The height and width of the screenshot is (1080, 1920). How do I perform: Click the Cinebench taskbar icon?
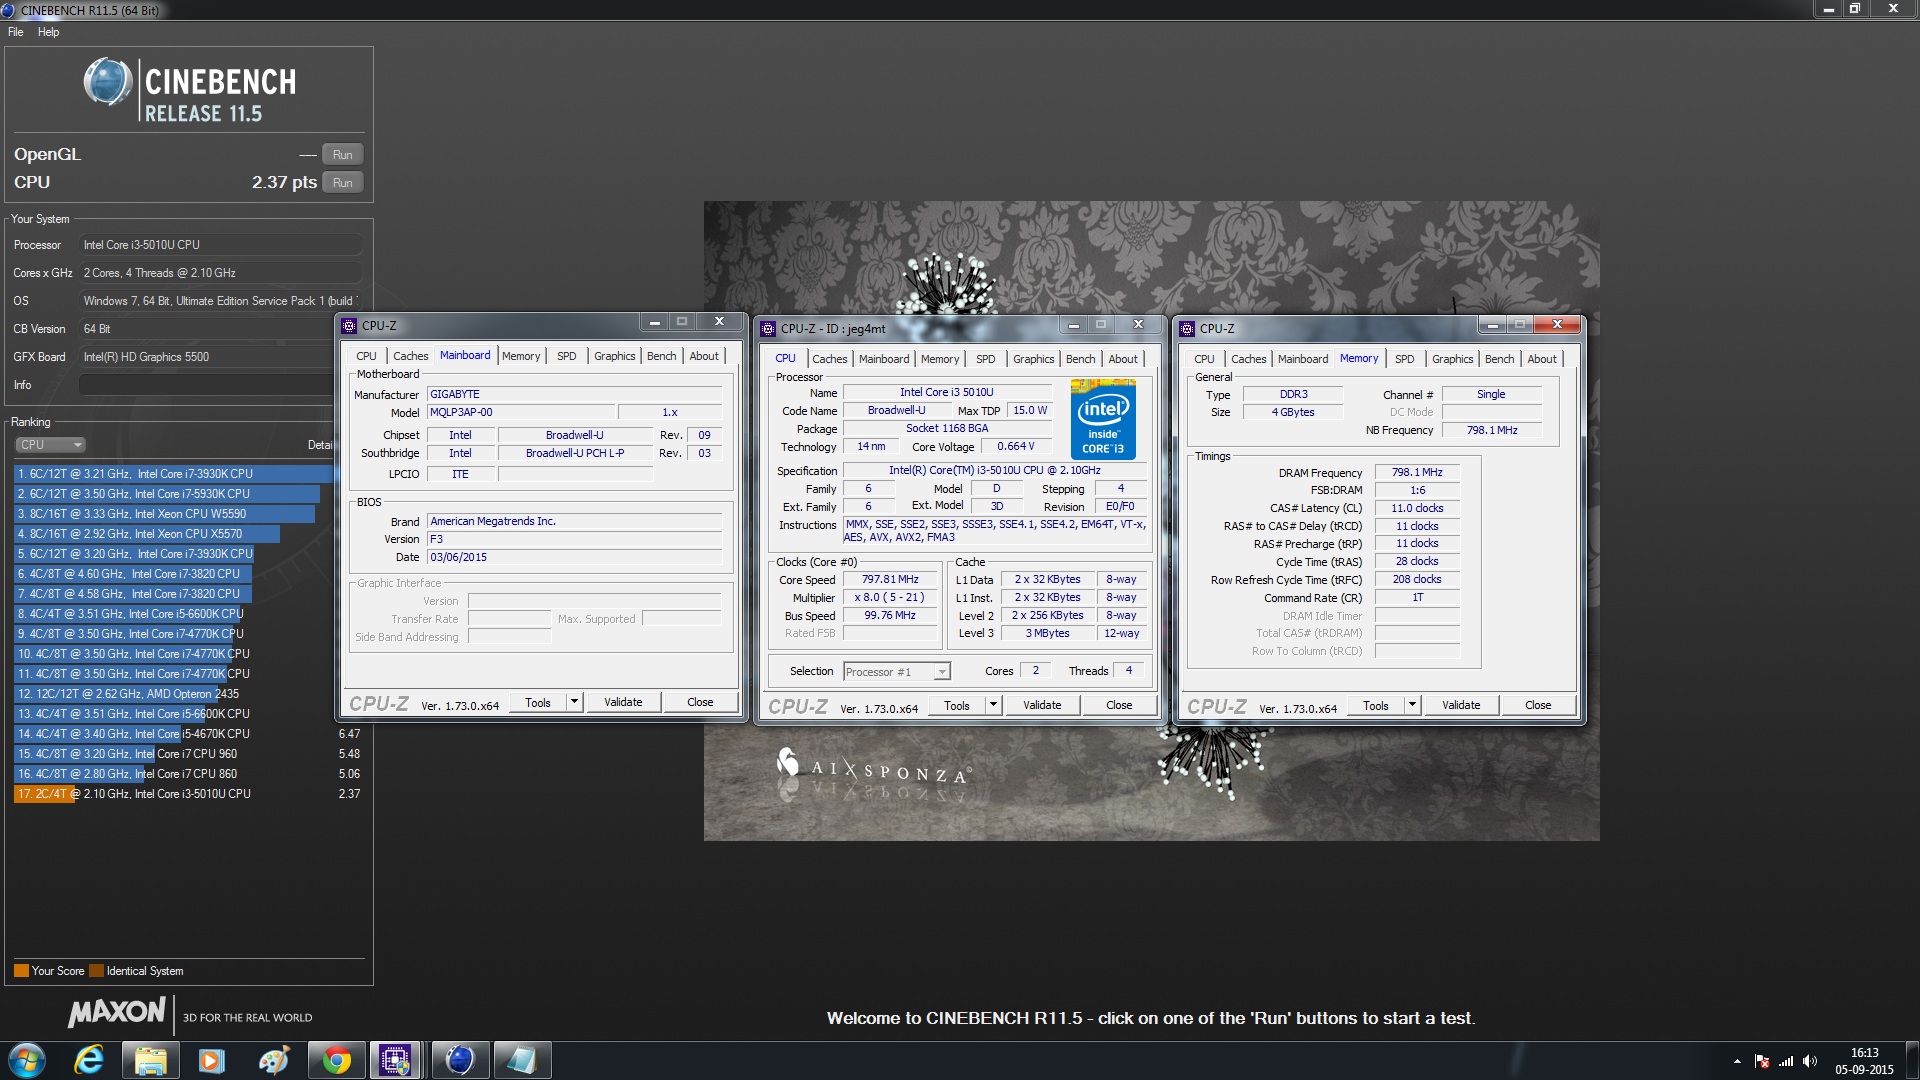459,1060
